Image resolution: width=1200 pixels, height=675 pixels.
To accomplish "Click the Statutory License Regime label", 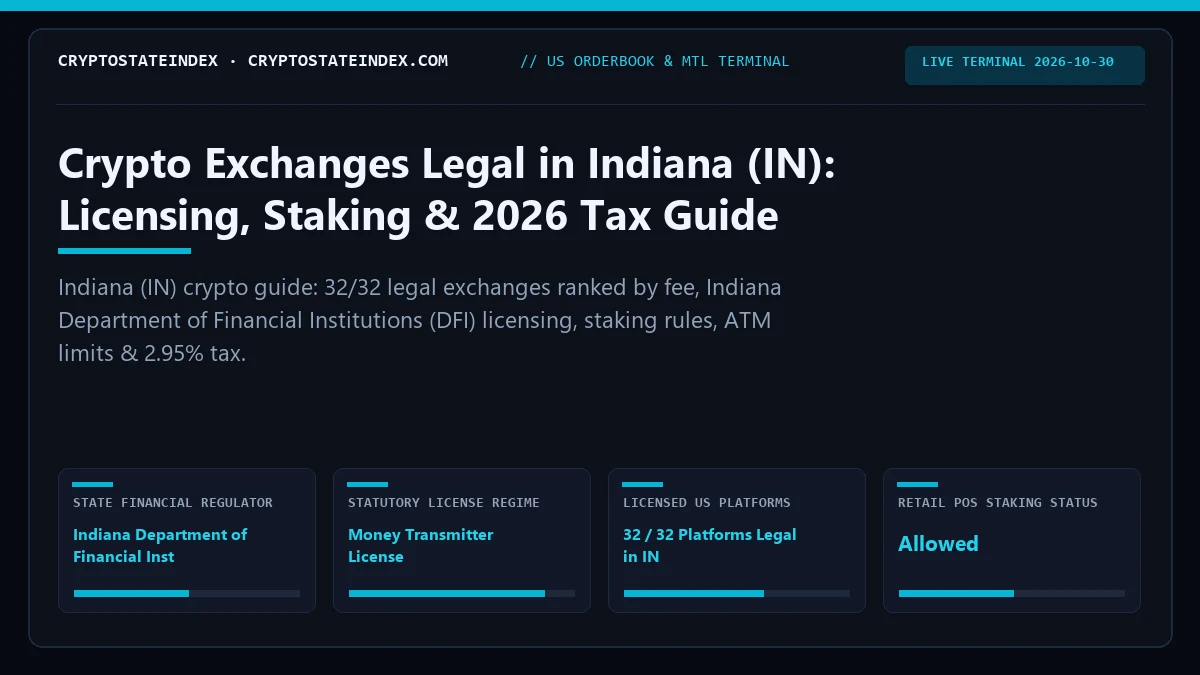I will tap(444, 503).
